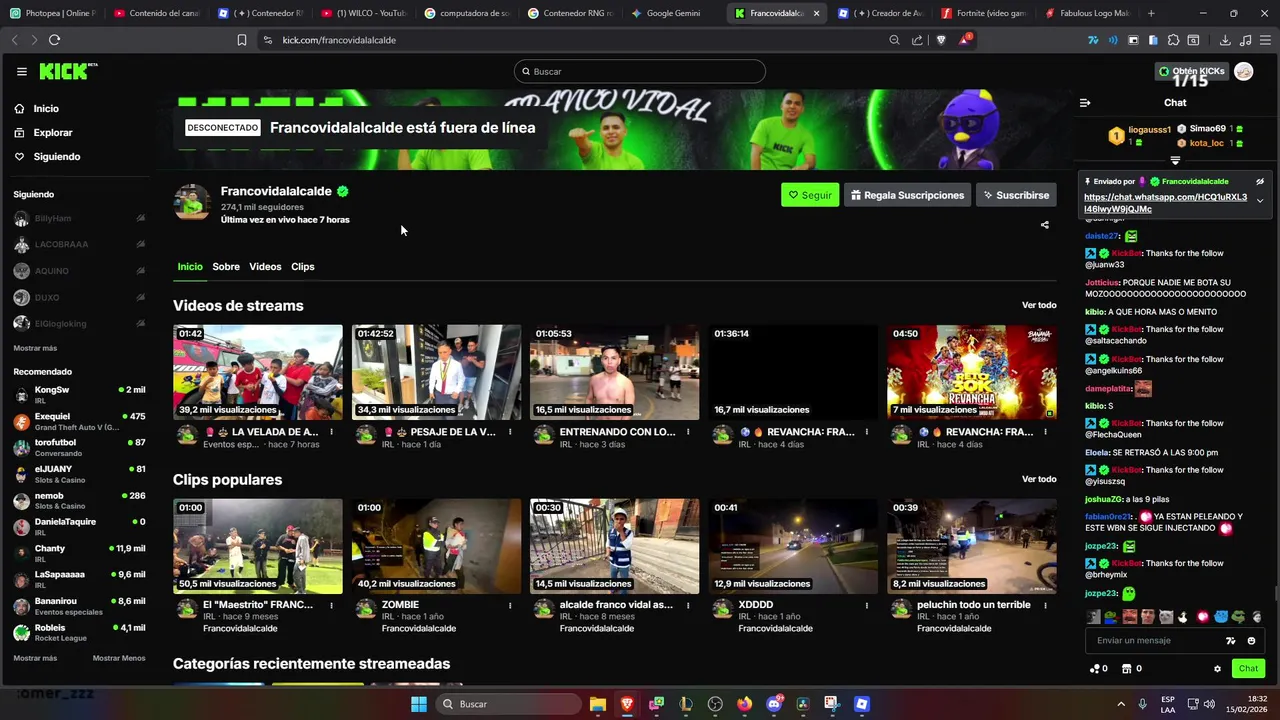The image size is (1280, 720).
Task: Click the channel share icon
Action: (1045, 225)
